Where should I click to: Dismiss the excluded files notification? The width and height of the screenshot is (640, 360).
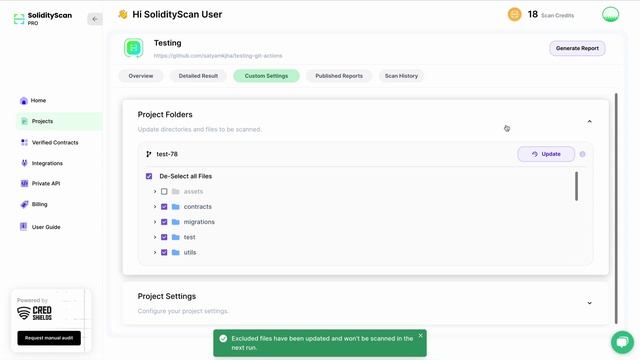tap(420, 336)
